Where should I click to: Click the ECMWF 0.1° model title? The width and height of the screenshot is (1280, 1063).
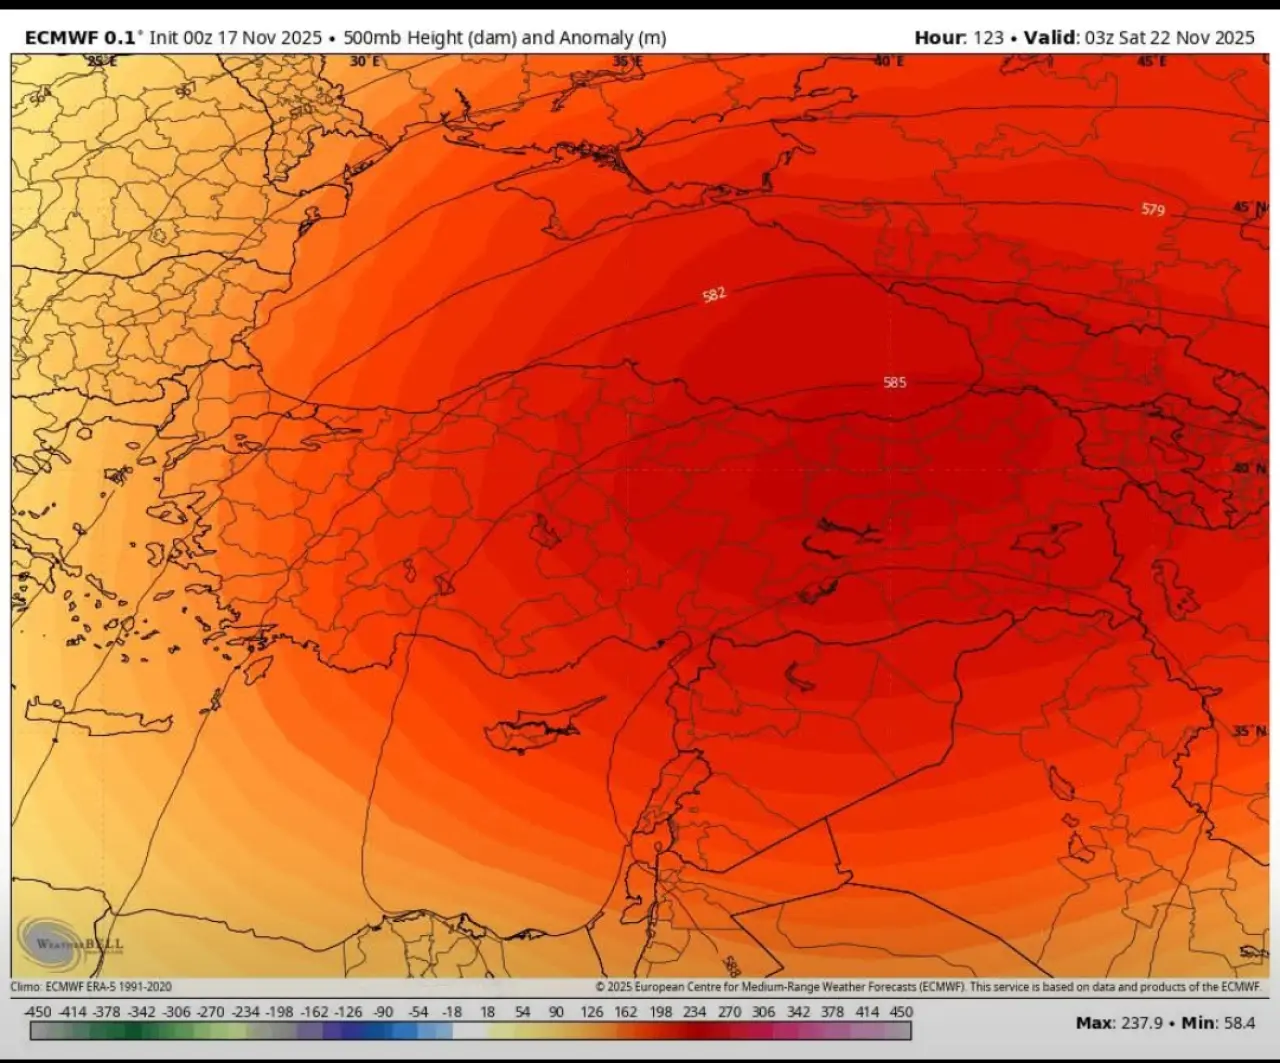[81, 38]
